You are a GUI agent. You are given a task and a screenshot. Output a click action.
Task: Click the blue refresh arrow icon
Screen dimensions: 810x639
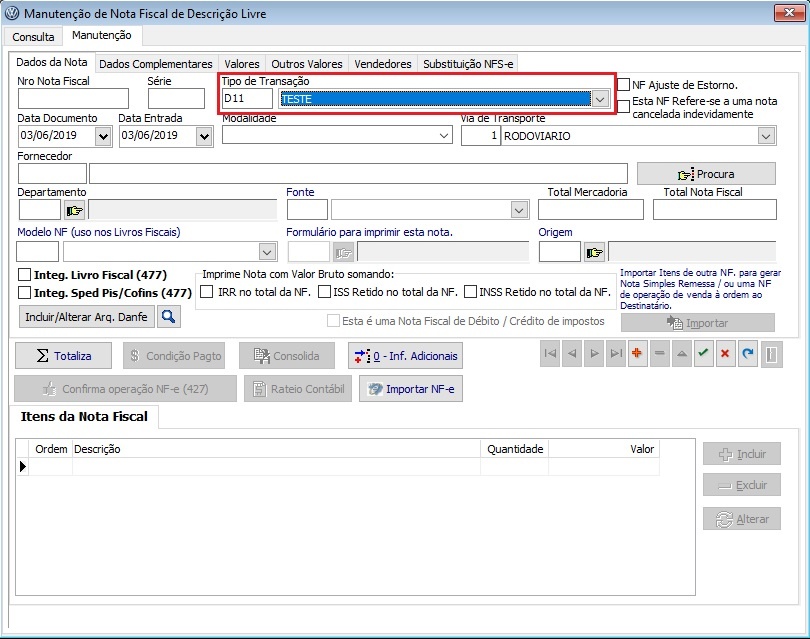coord(747,355)
